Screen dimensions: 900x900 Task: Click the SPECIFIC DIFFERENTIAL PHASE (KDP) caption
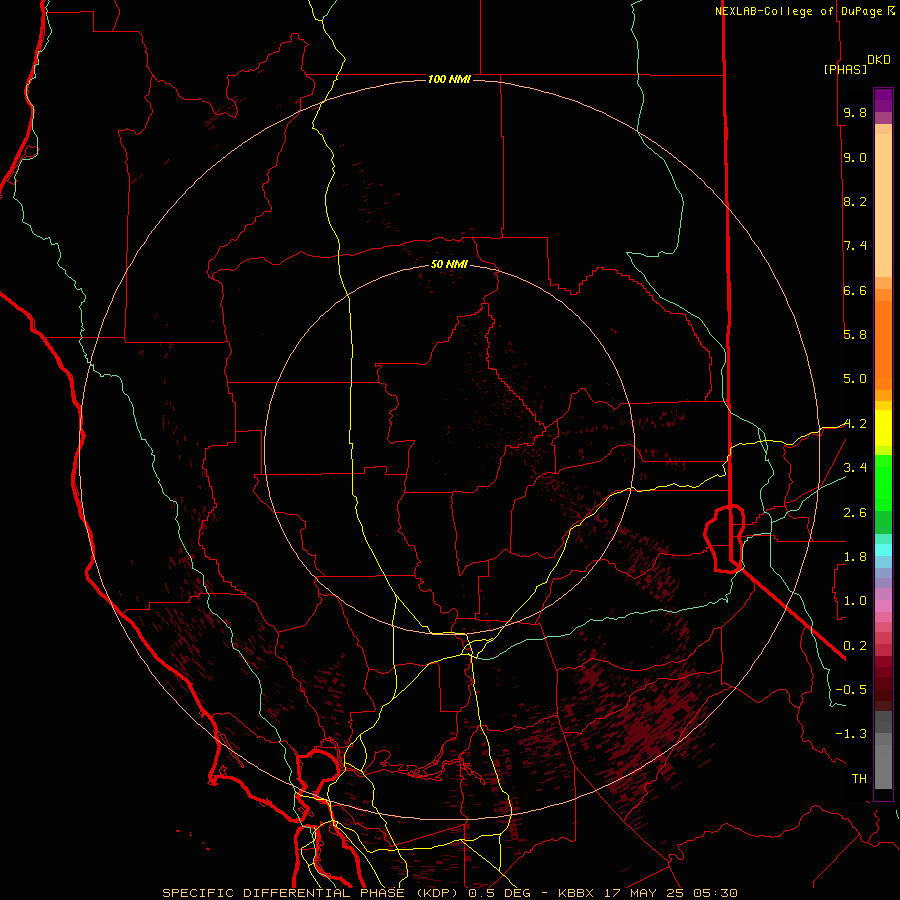pyautogui.click(x=308, y=893)
